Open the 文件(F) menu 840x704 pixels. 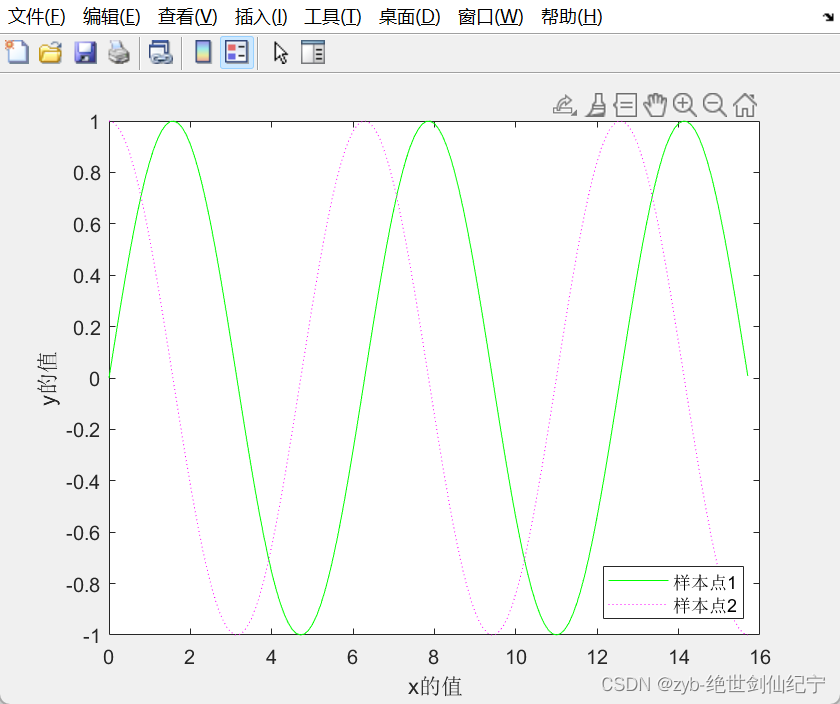coord(36,17)
